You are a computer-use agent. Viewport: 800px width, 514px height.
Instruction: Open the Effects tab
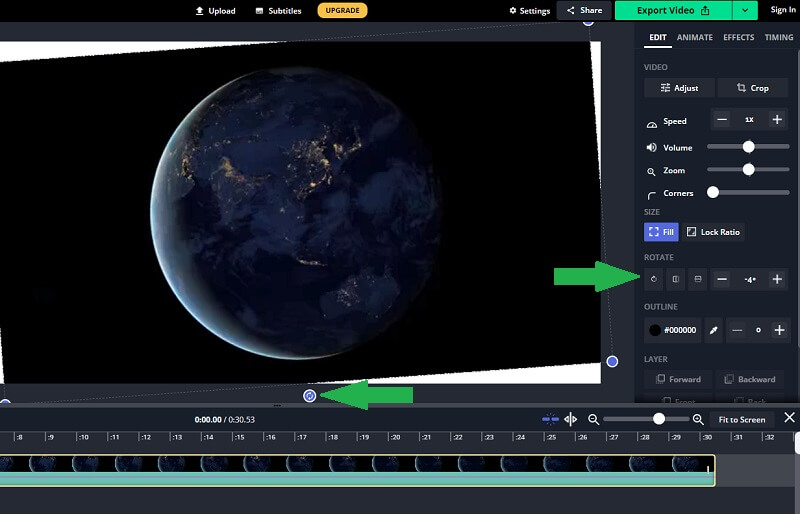(x=738, y=37)
